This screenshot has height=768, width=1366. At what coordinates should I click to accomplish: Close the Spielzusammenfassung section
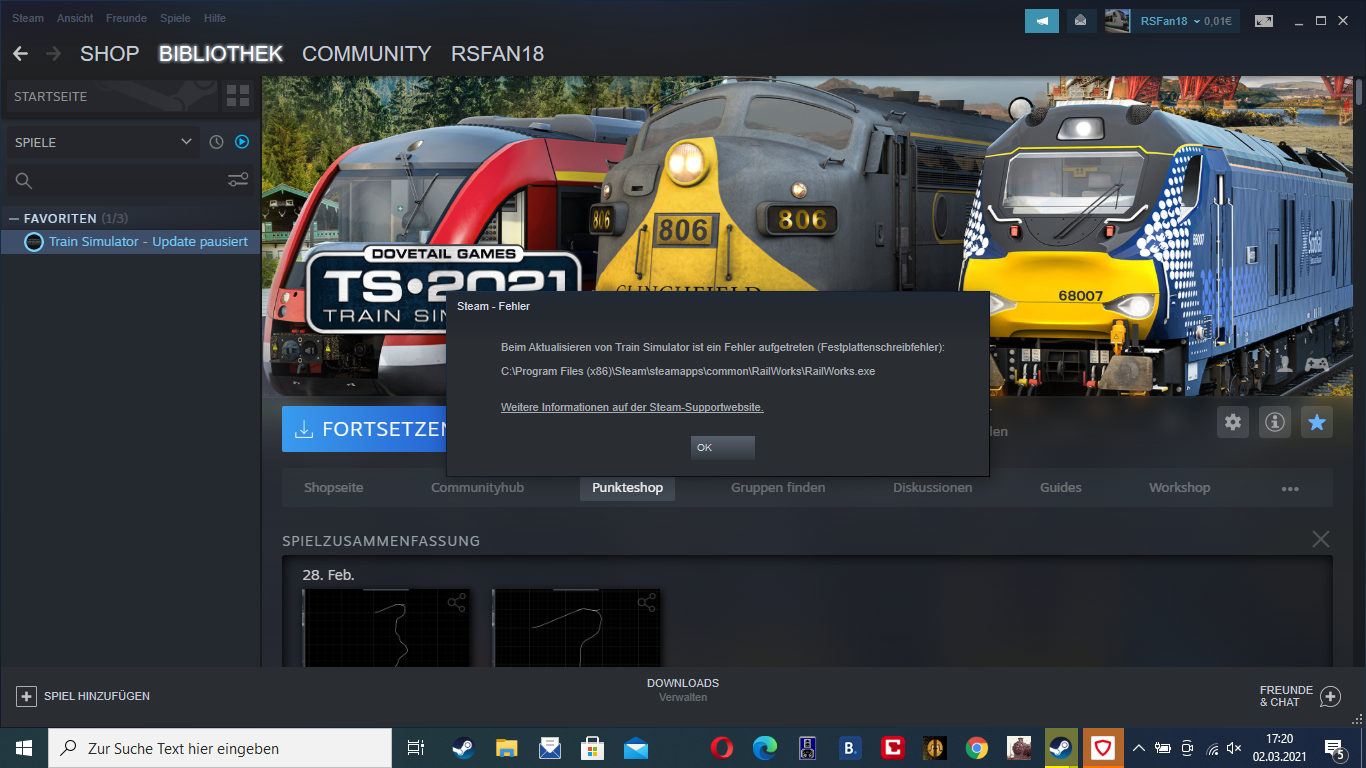[1321, 540]
